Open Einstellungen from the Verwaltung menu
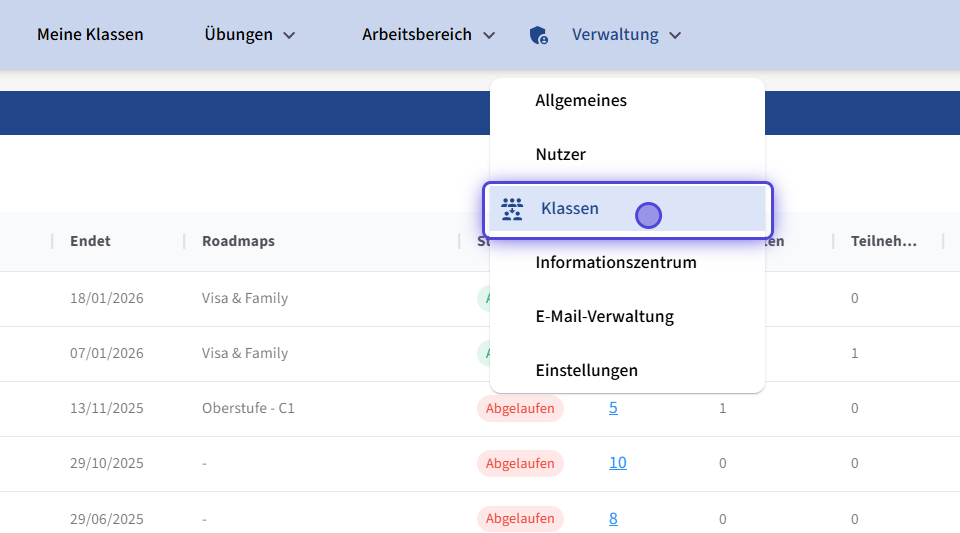Viewport: 960px width, 533px height. (x=586, y=371)
